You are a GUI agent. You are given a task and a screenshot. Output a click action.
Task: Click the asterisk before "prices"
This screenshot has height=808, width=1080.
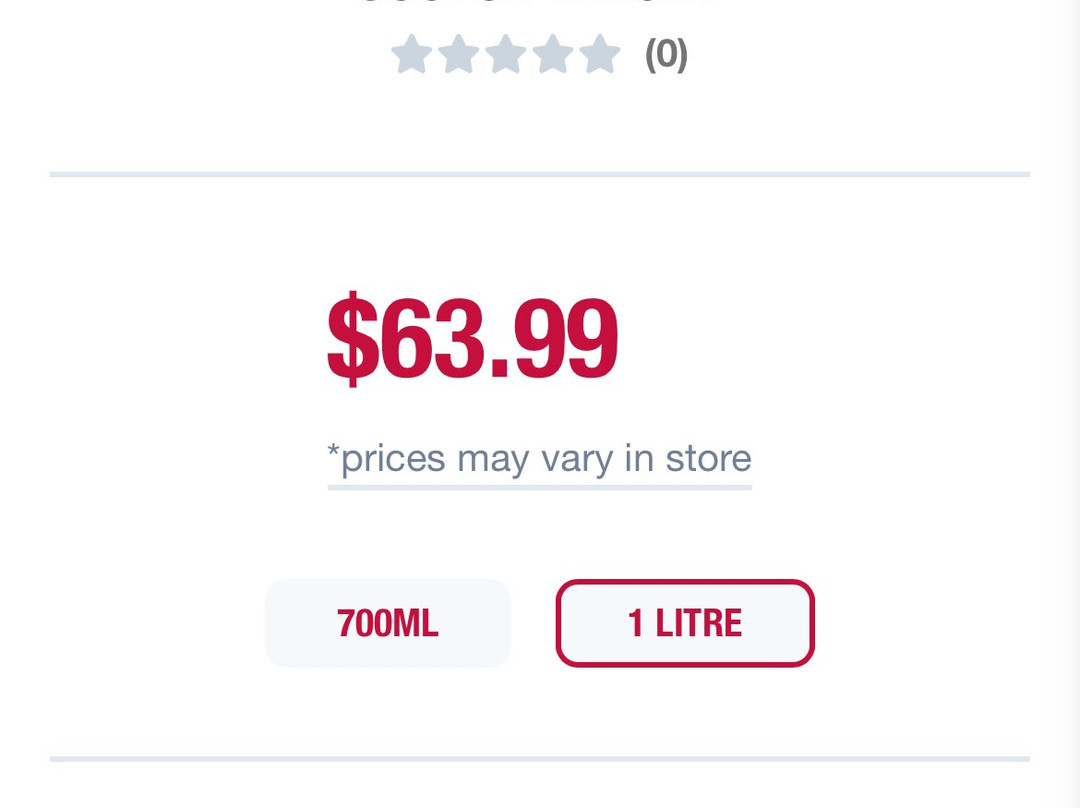coord(333,453)
